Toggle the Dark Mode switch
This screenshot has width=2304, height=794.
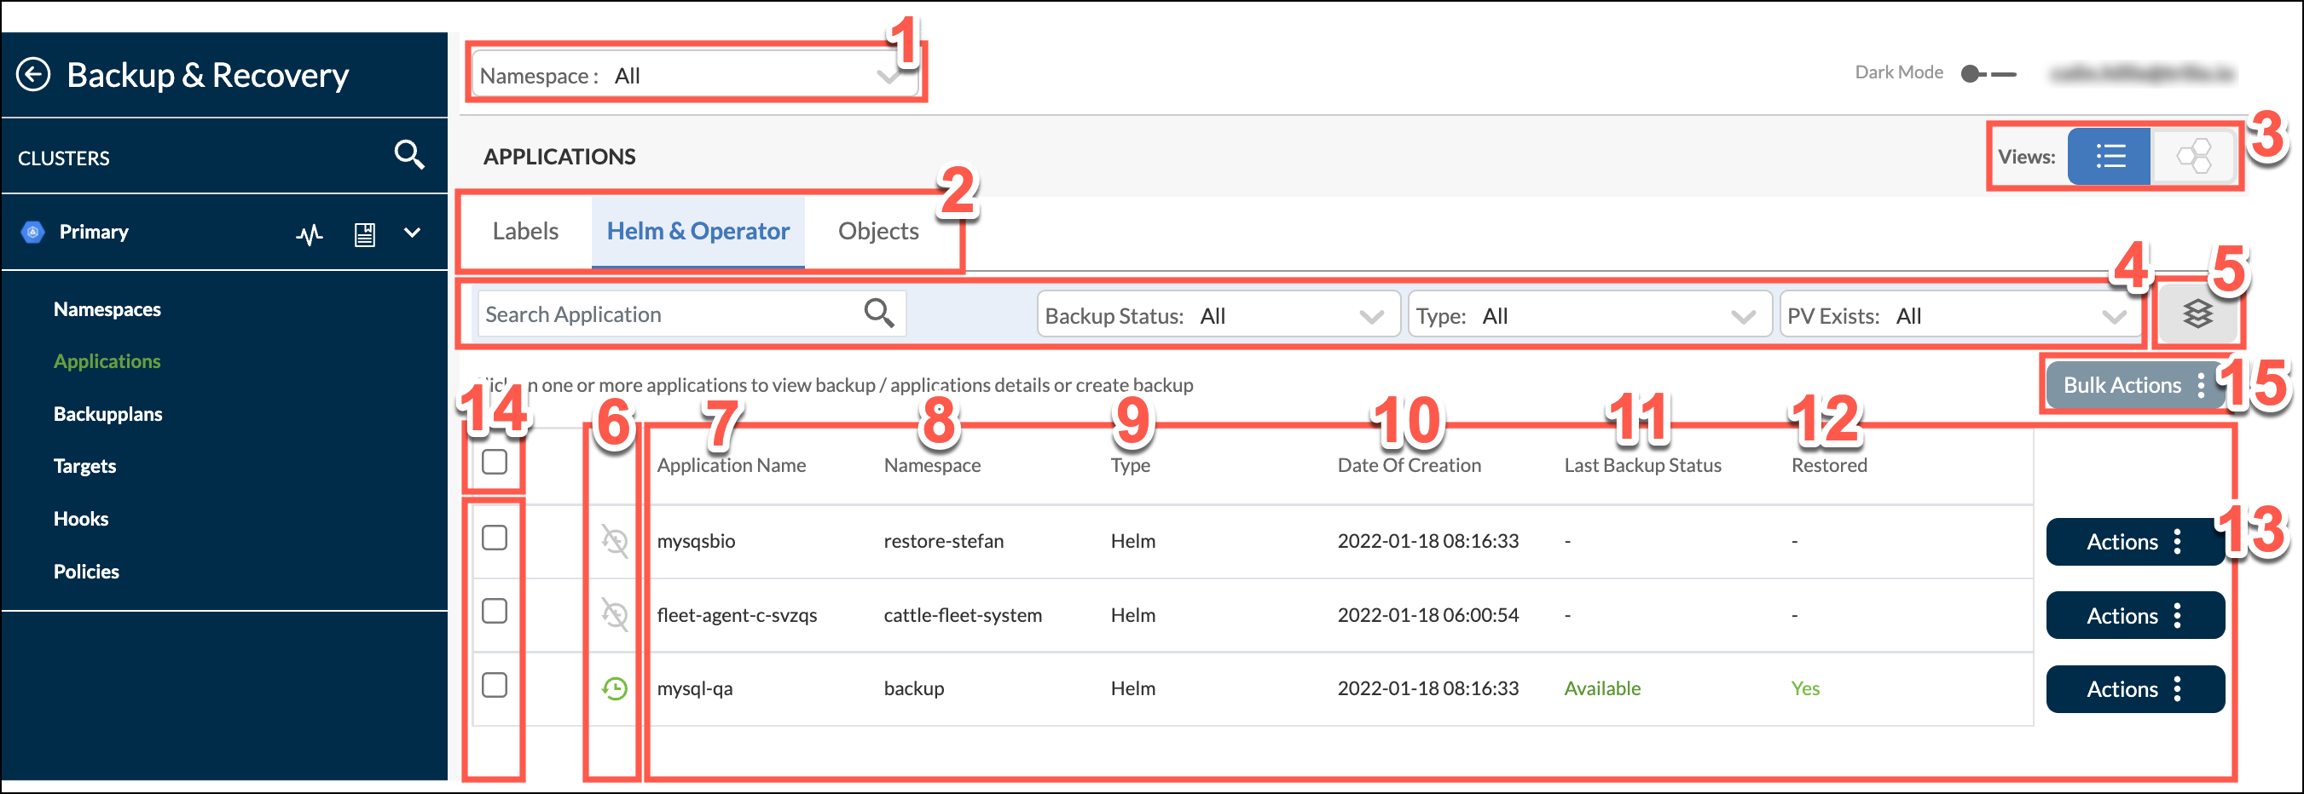pyautogui.click(x=1987, y=74)
